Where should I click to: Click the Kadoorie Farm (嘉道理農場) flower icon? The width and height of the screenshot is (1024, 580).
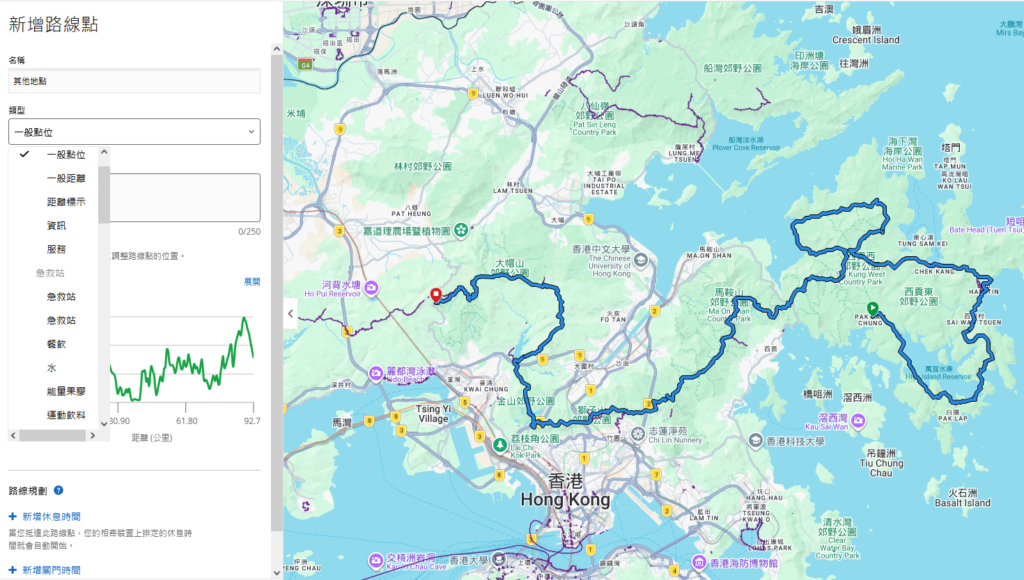tap(461, 230)
